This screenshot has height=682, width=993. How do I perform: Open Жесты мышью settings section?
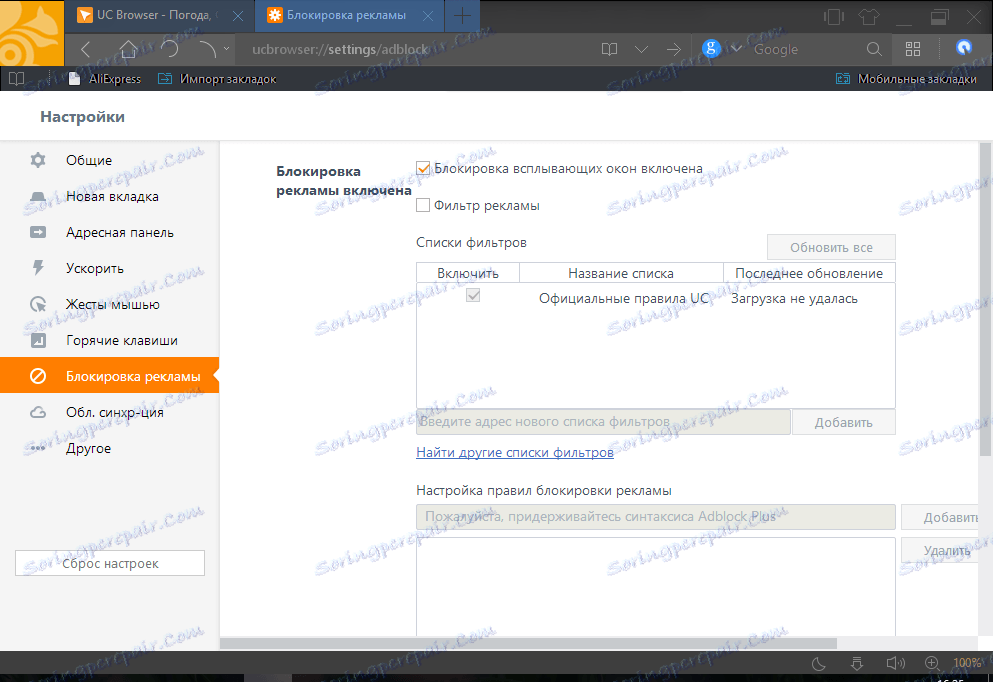point(110,305)
